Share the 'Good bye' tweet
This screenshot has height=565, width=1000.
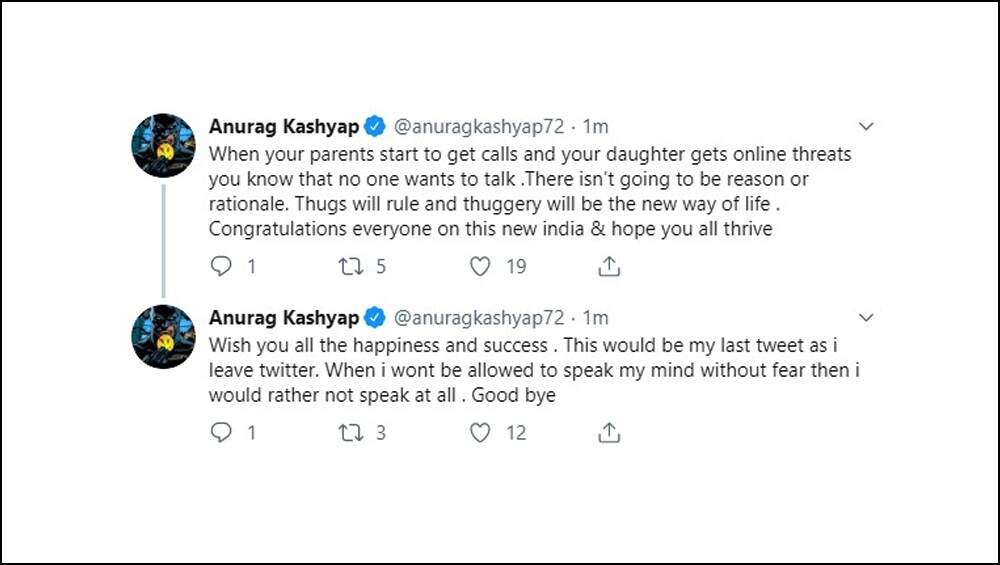609,433
